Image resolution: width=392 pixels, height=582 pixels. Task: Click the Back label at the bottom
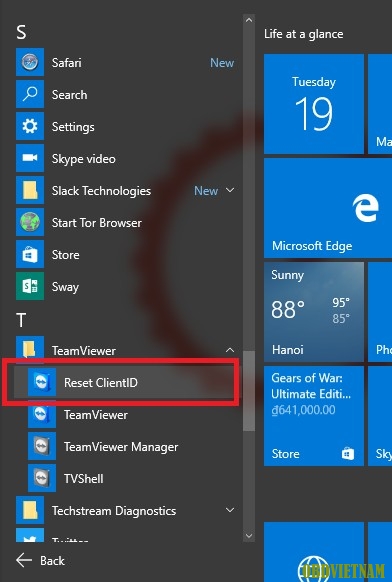point(52,560)
